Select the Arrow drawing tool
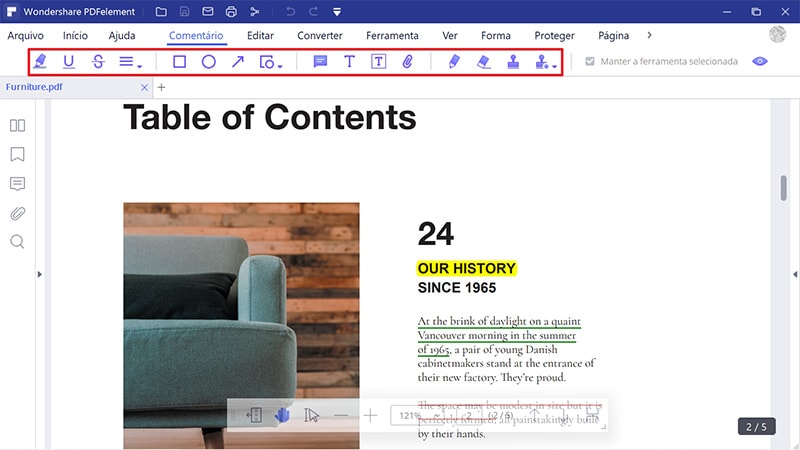 coord(237,62)
